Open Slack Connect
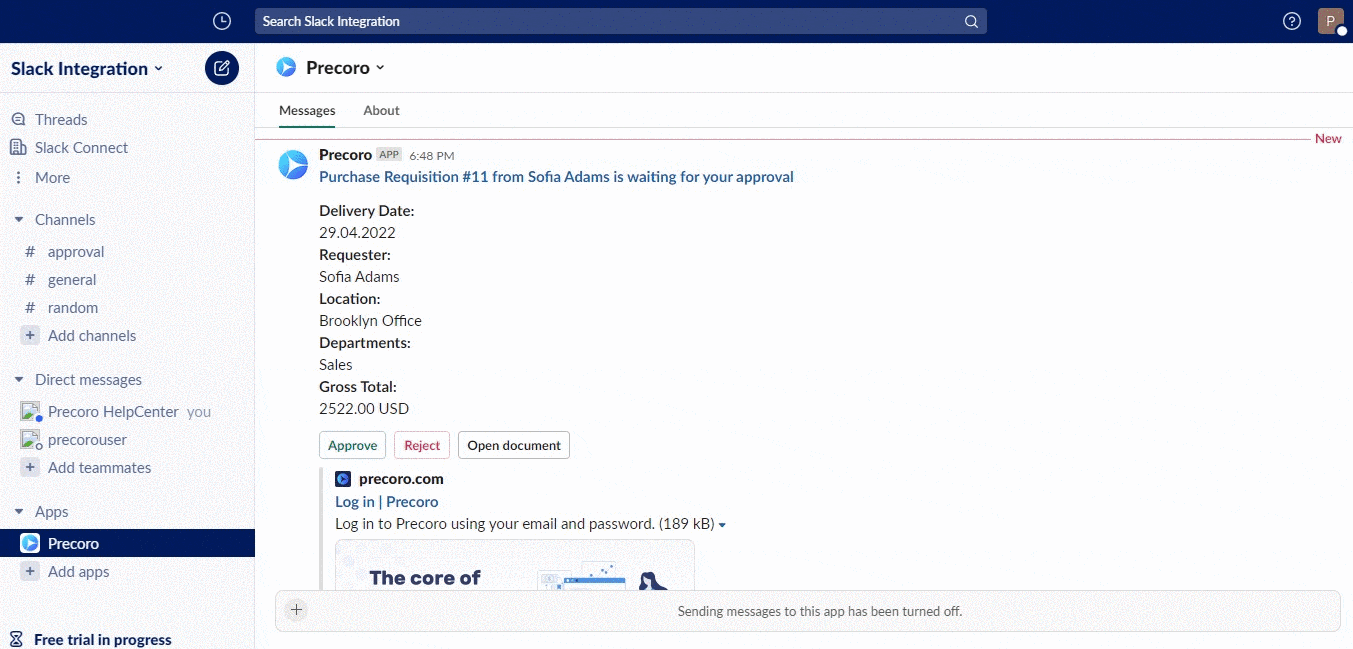Viewport: 1353px width, 649px height. coord(81,148)
